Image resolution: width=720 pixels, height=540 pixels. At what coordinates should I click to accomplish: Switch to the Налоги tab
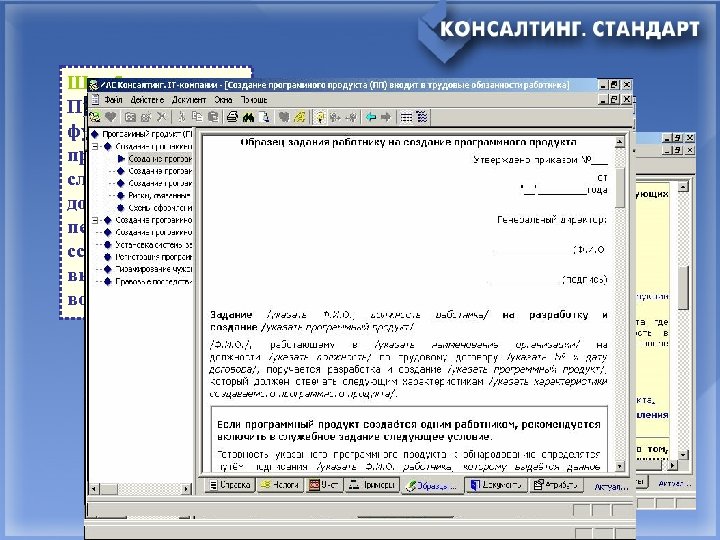tap(280, 484)
